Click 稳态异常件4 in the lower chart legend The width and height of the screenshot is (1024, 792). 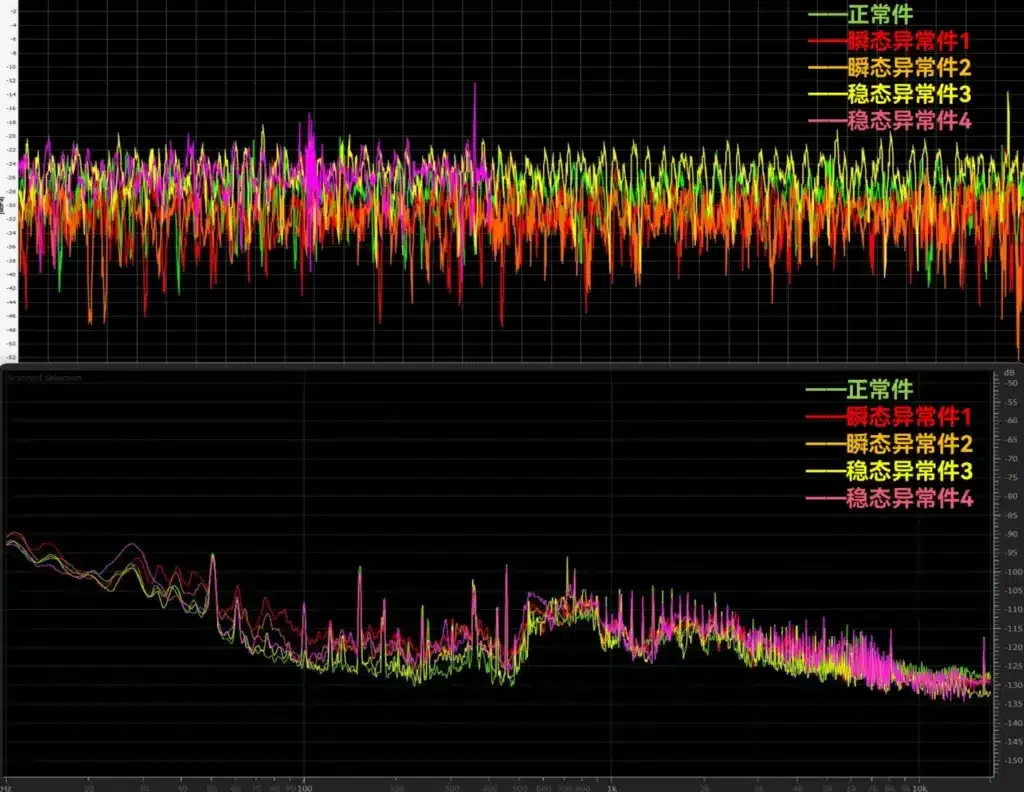click(x=908, y=499)
